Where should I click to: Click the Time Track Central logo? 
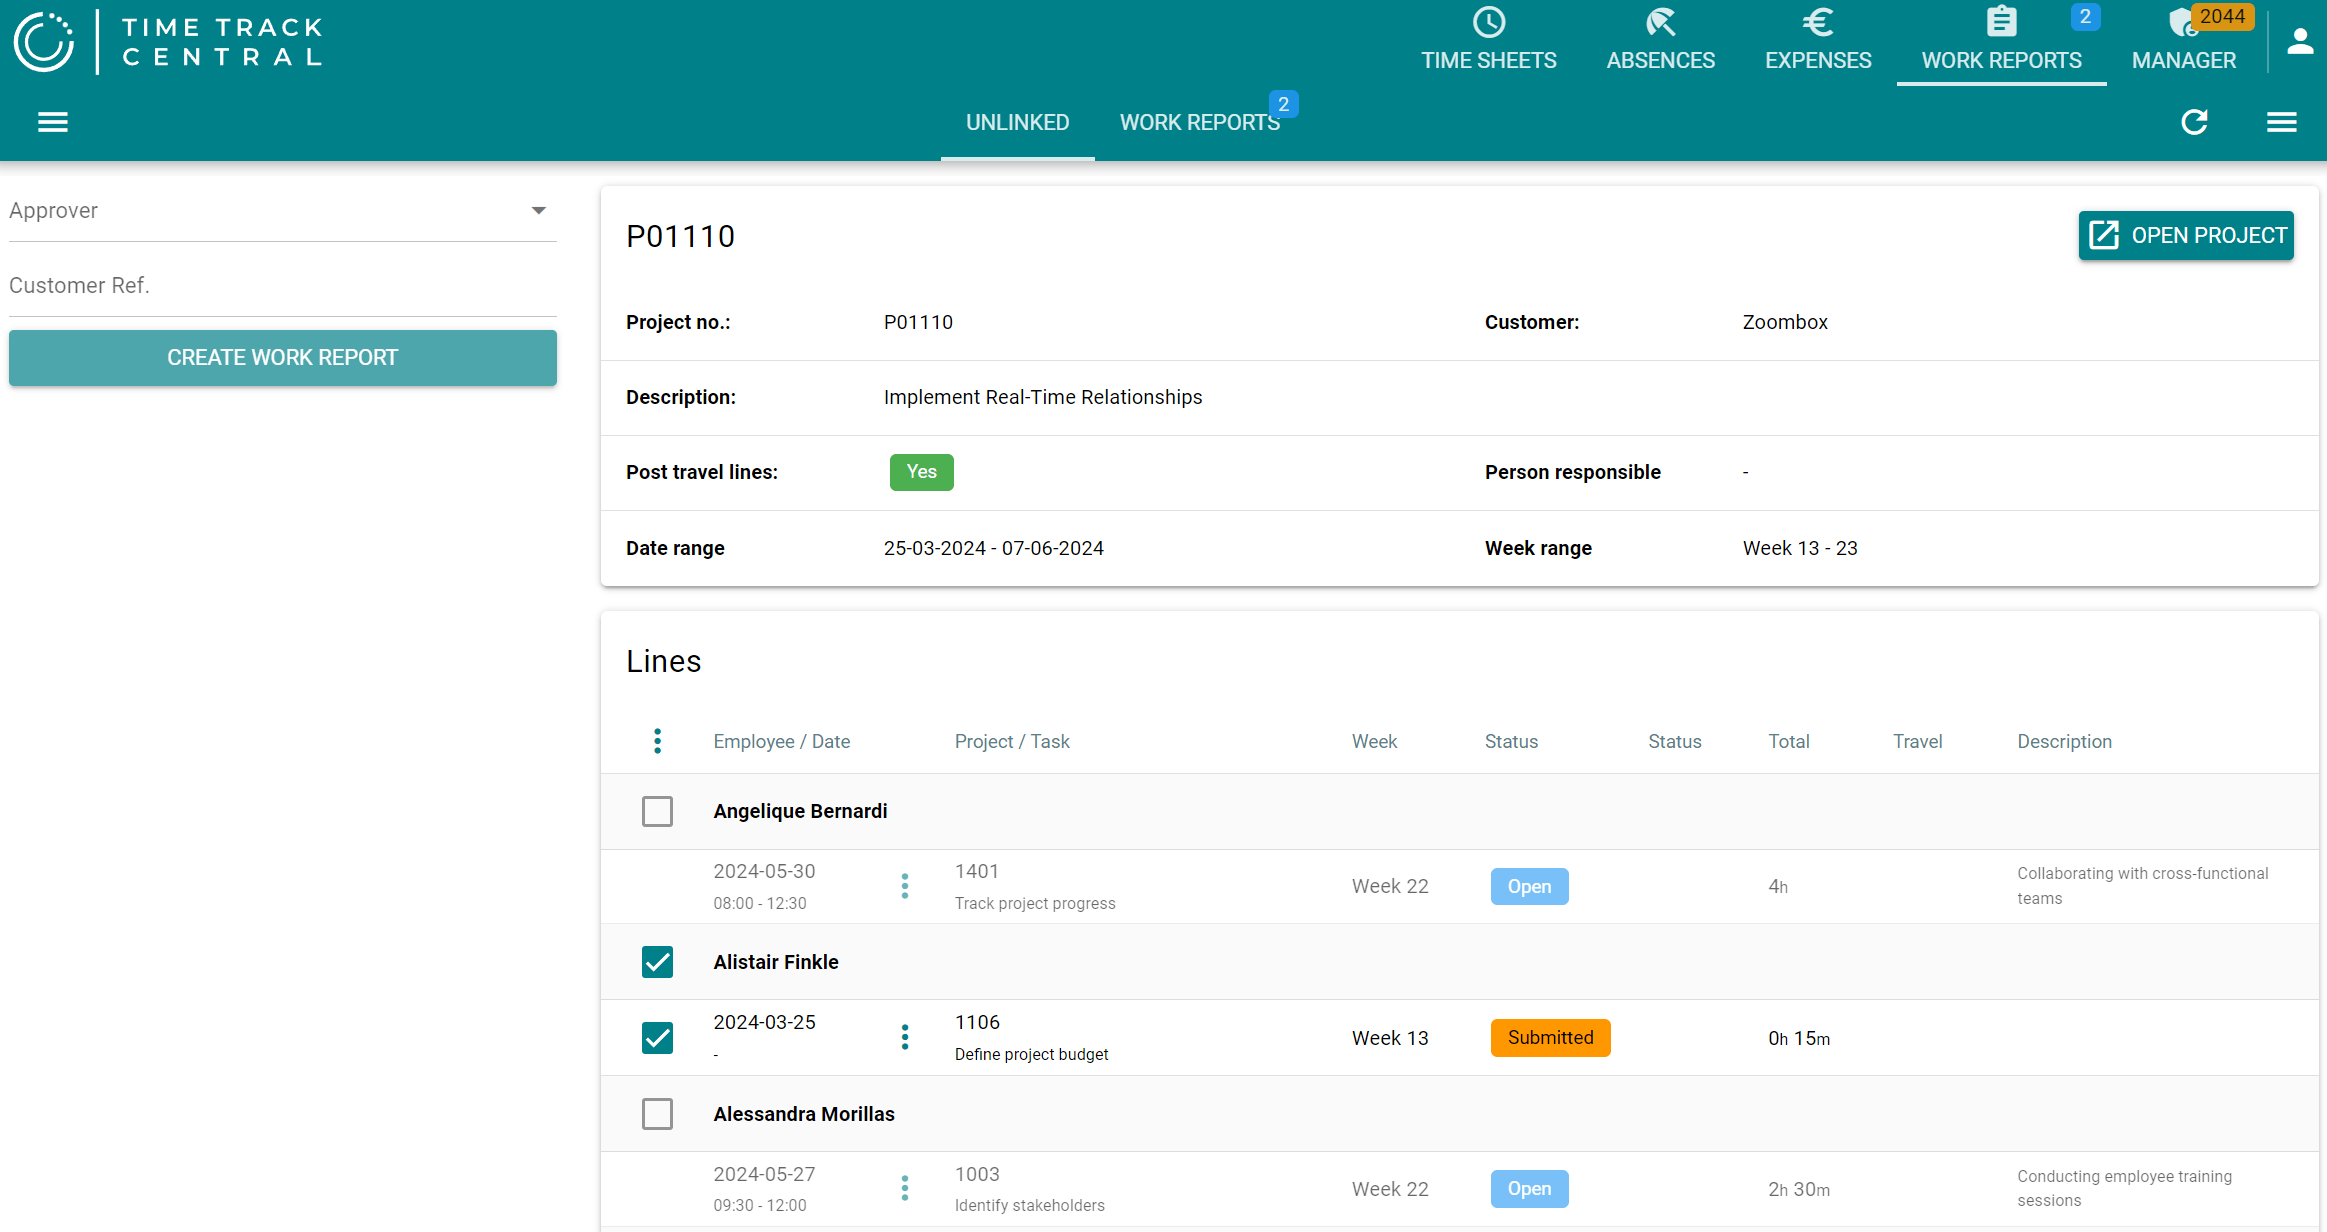click(168, 42)
